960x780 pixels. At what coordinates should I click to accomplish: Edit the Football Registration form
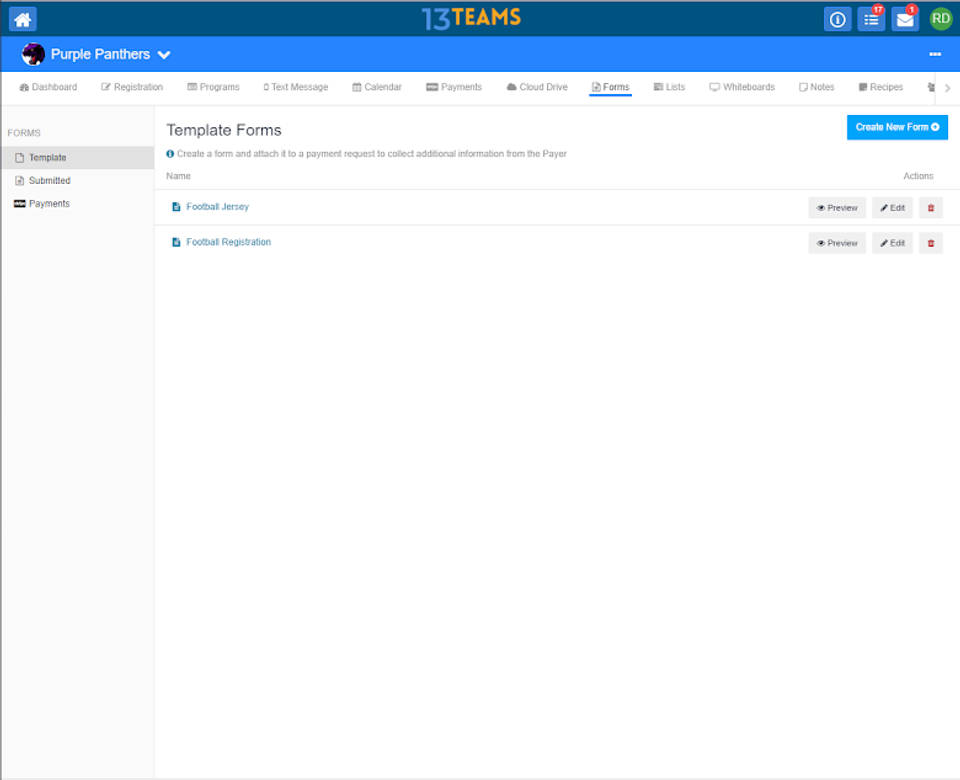point(892,243)
